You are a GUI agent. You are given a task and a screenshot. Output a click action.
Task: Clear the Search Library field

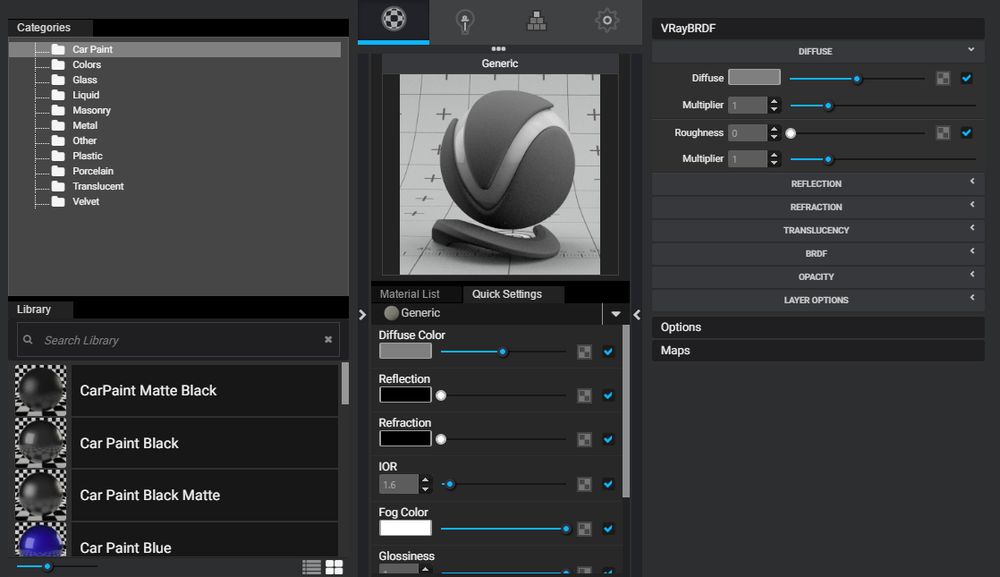[328, 340]
